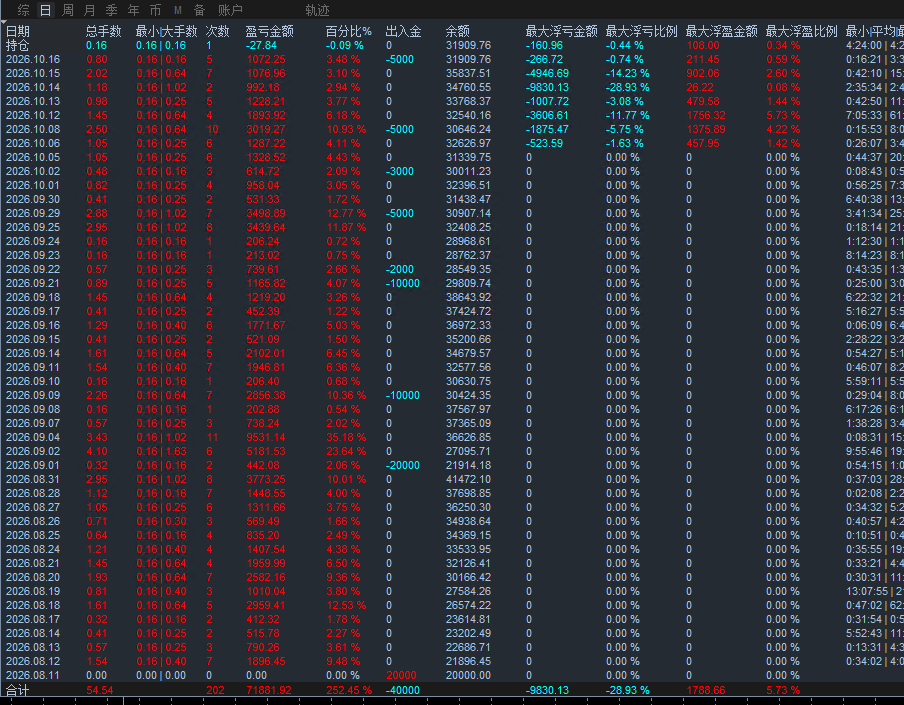Select the 持仓 row label
Image resolution: width=904 pixels, height=705 pixels.
pyautogui.click(x=17, y=45)
